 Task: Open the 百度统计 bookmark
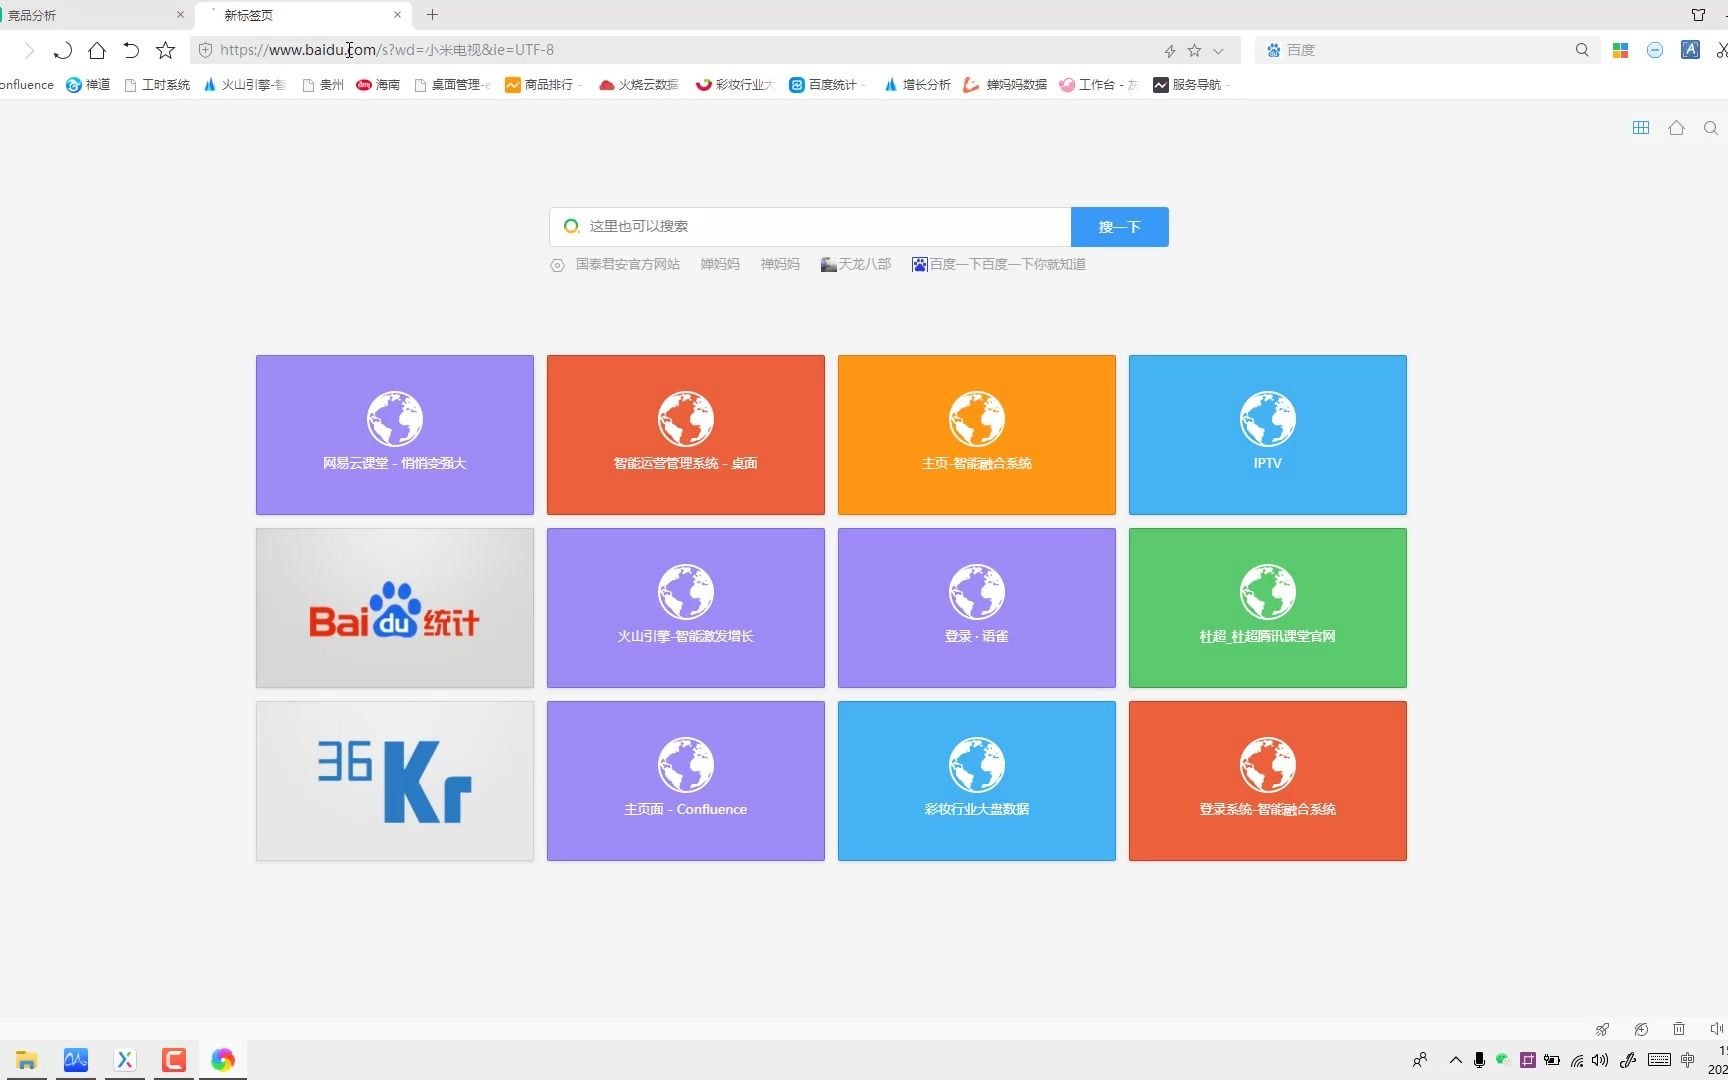click(827, 85)
